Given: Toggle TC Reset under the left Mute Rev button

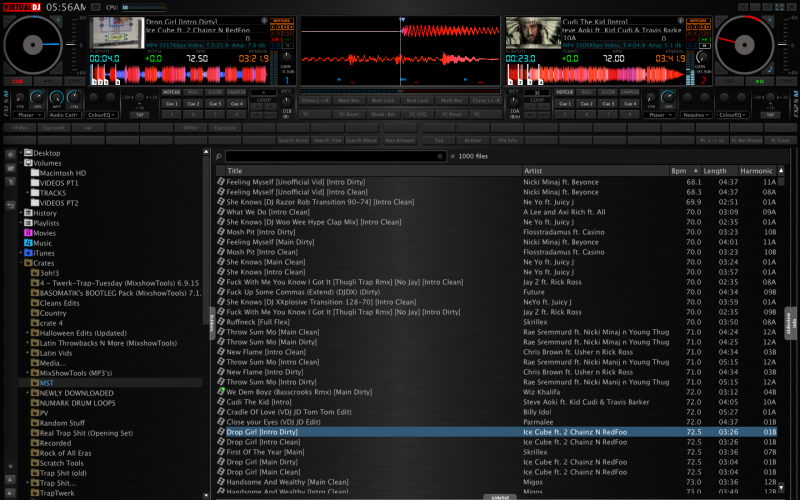Looking at the screenshot, I should click(349, 114).
